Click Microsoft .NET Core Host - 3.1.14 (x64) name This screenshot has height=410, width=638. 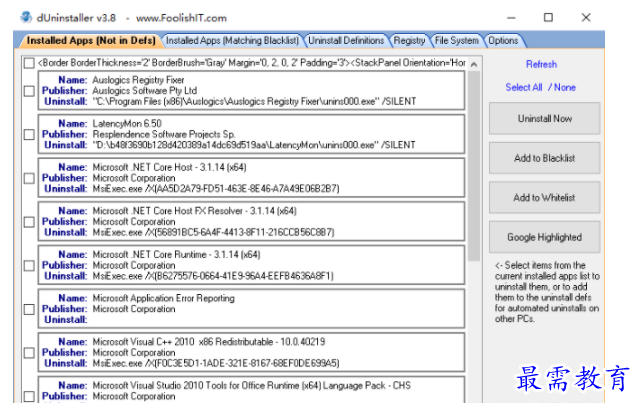coord(169,167)
